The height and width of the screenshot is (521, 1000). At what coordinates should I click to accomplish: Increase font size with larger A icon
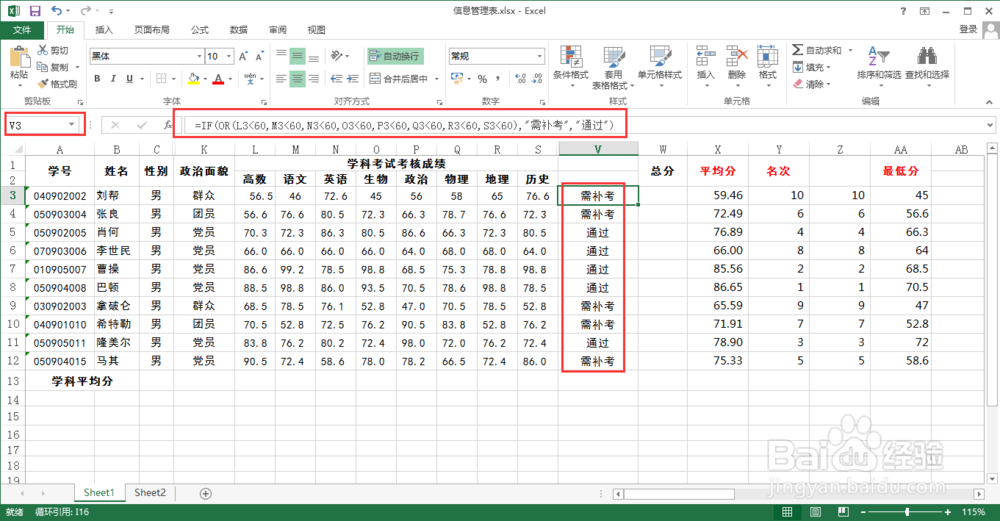tap(244, 56)
